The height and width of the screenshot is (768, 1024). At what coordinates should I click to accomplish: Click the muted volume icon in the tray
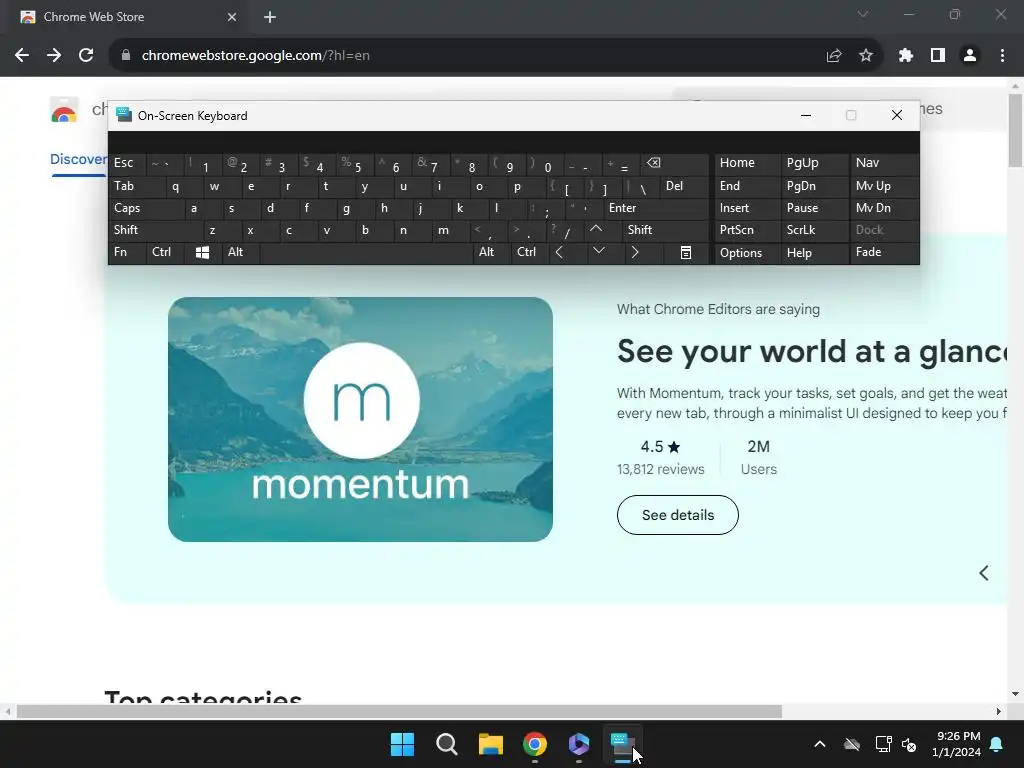tap(909, 744)
